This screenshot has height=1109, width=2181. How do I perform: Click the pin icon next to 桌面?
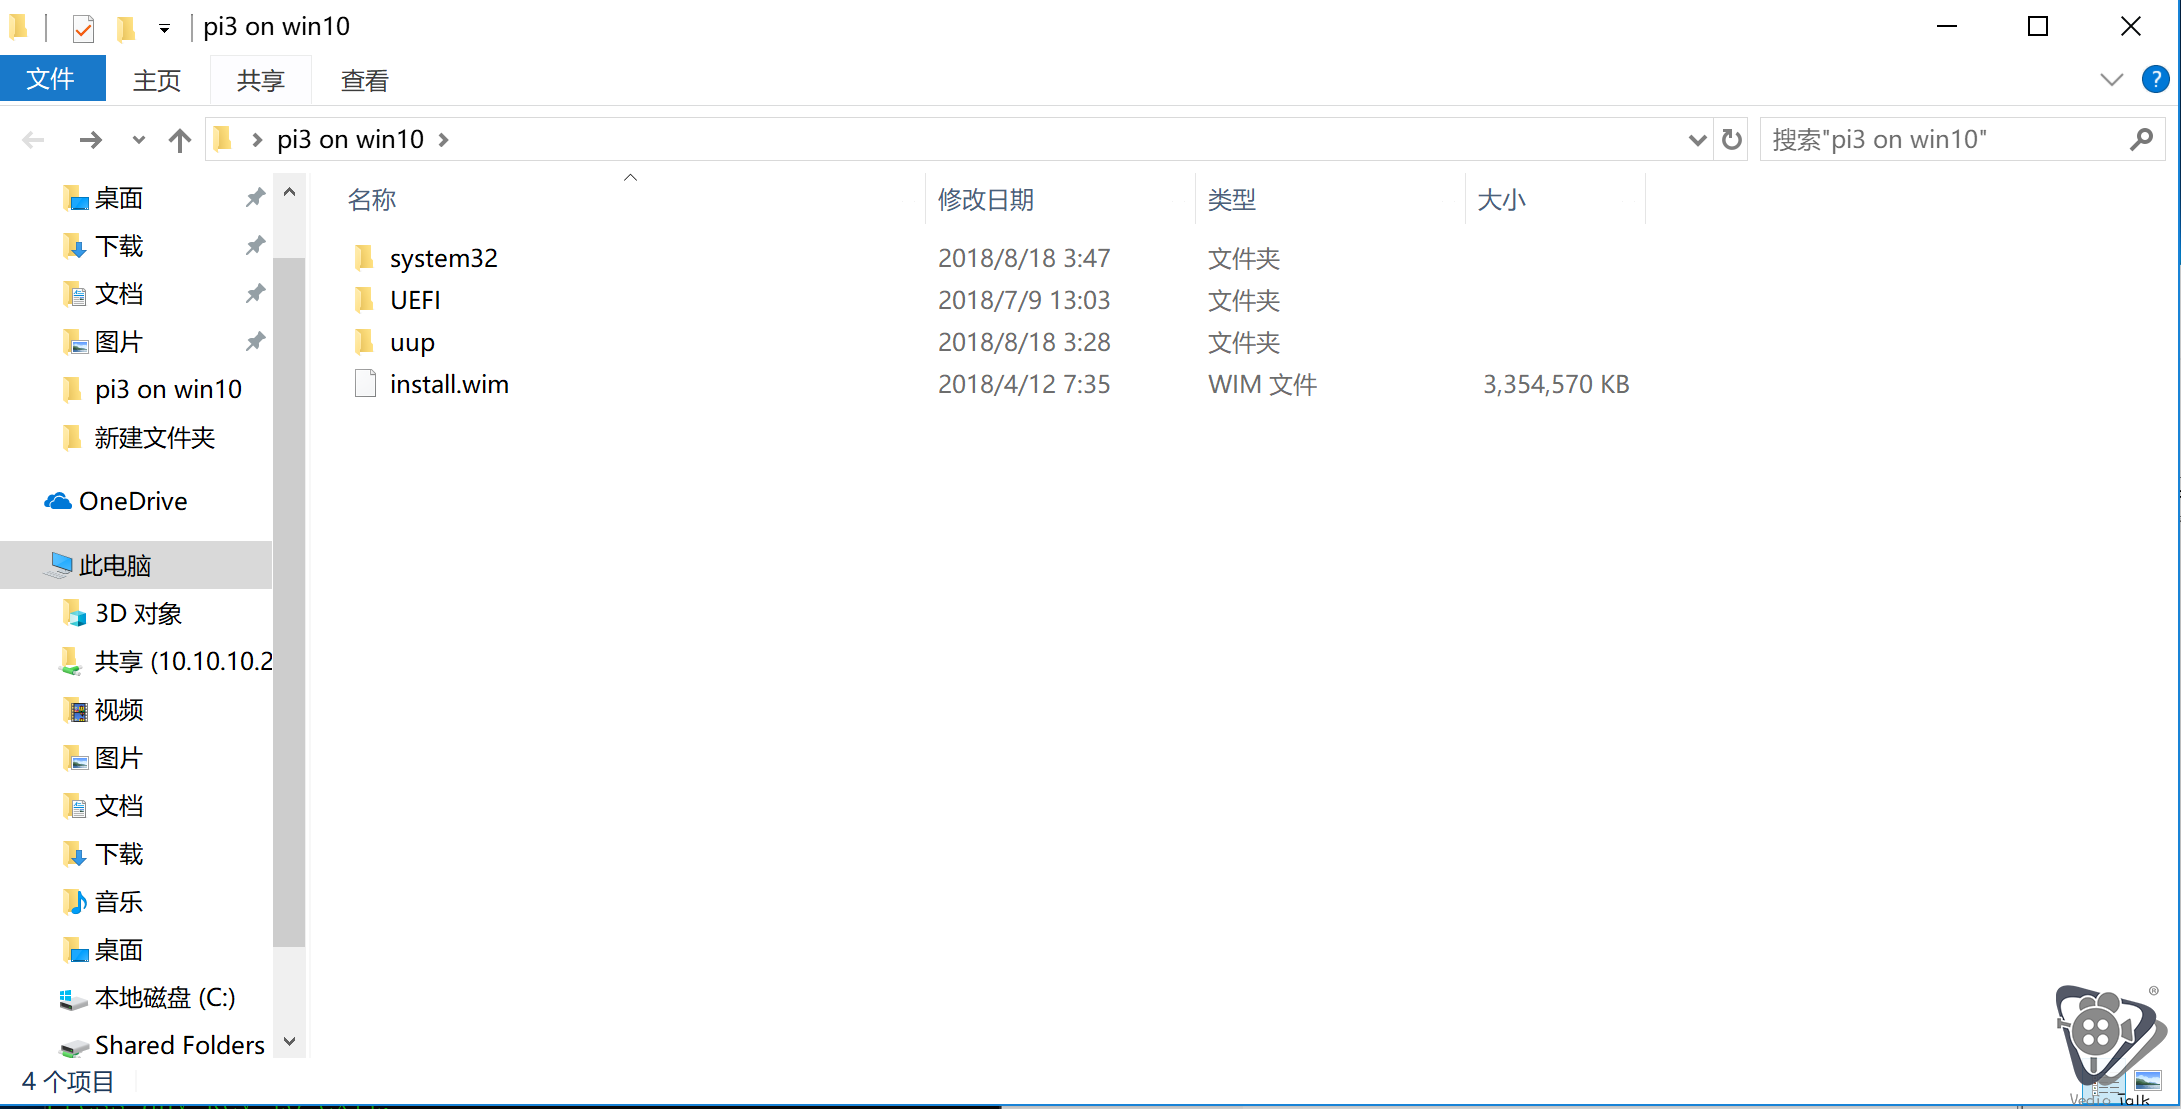click(x=255, y=198)
